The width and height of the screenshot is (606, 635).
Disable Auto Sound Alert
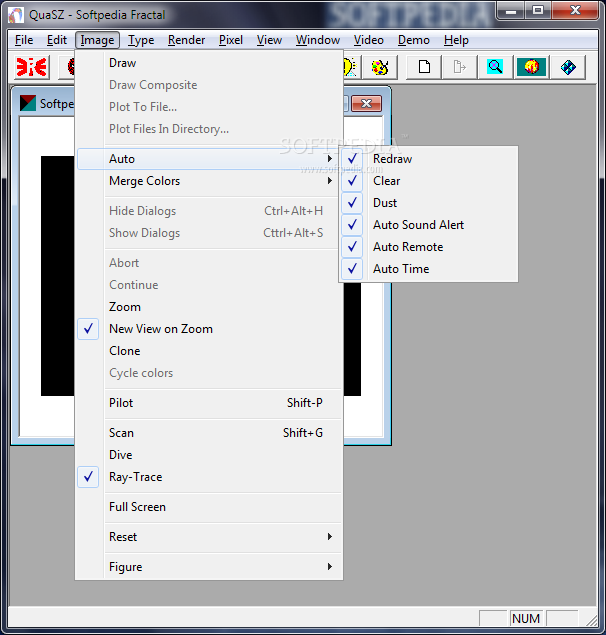(429, 225)
